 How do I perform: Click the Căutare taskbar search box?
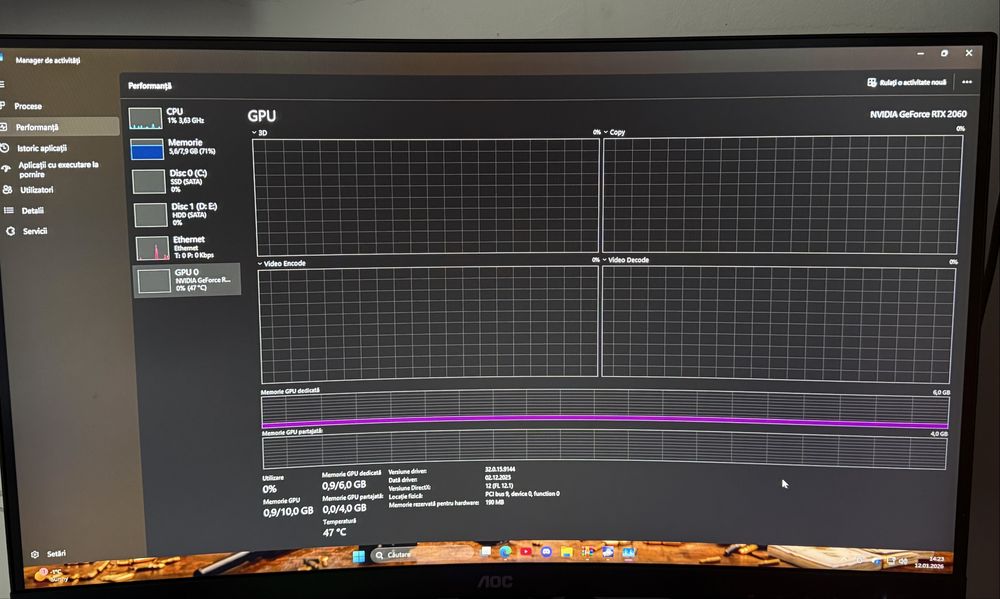422,554
